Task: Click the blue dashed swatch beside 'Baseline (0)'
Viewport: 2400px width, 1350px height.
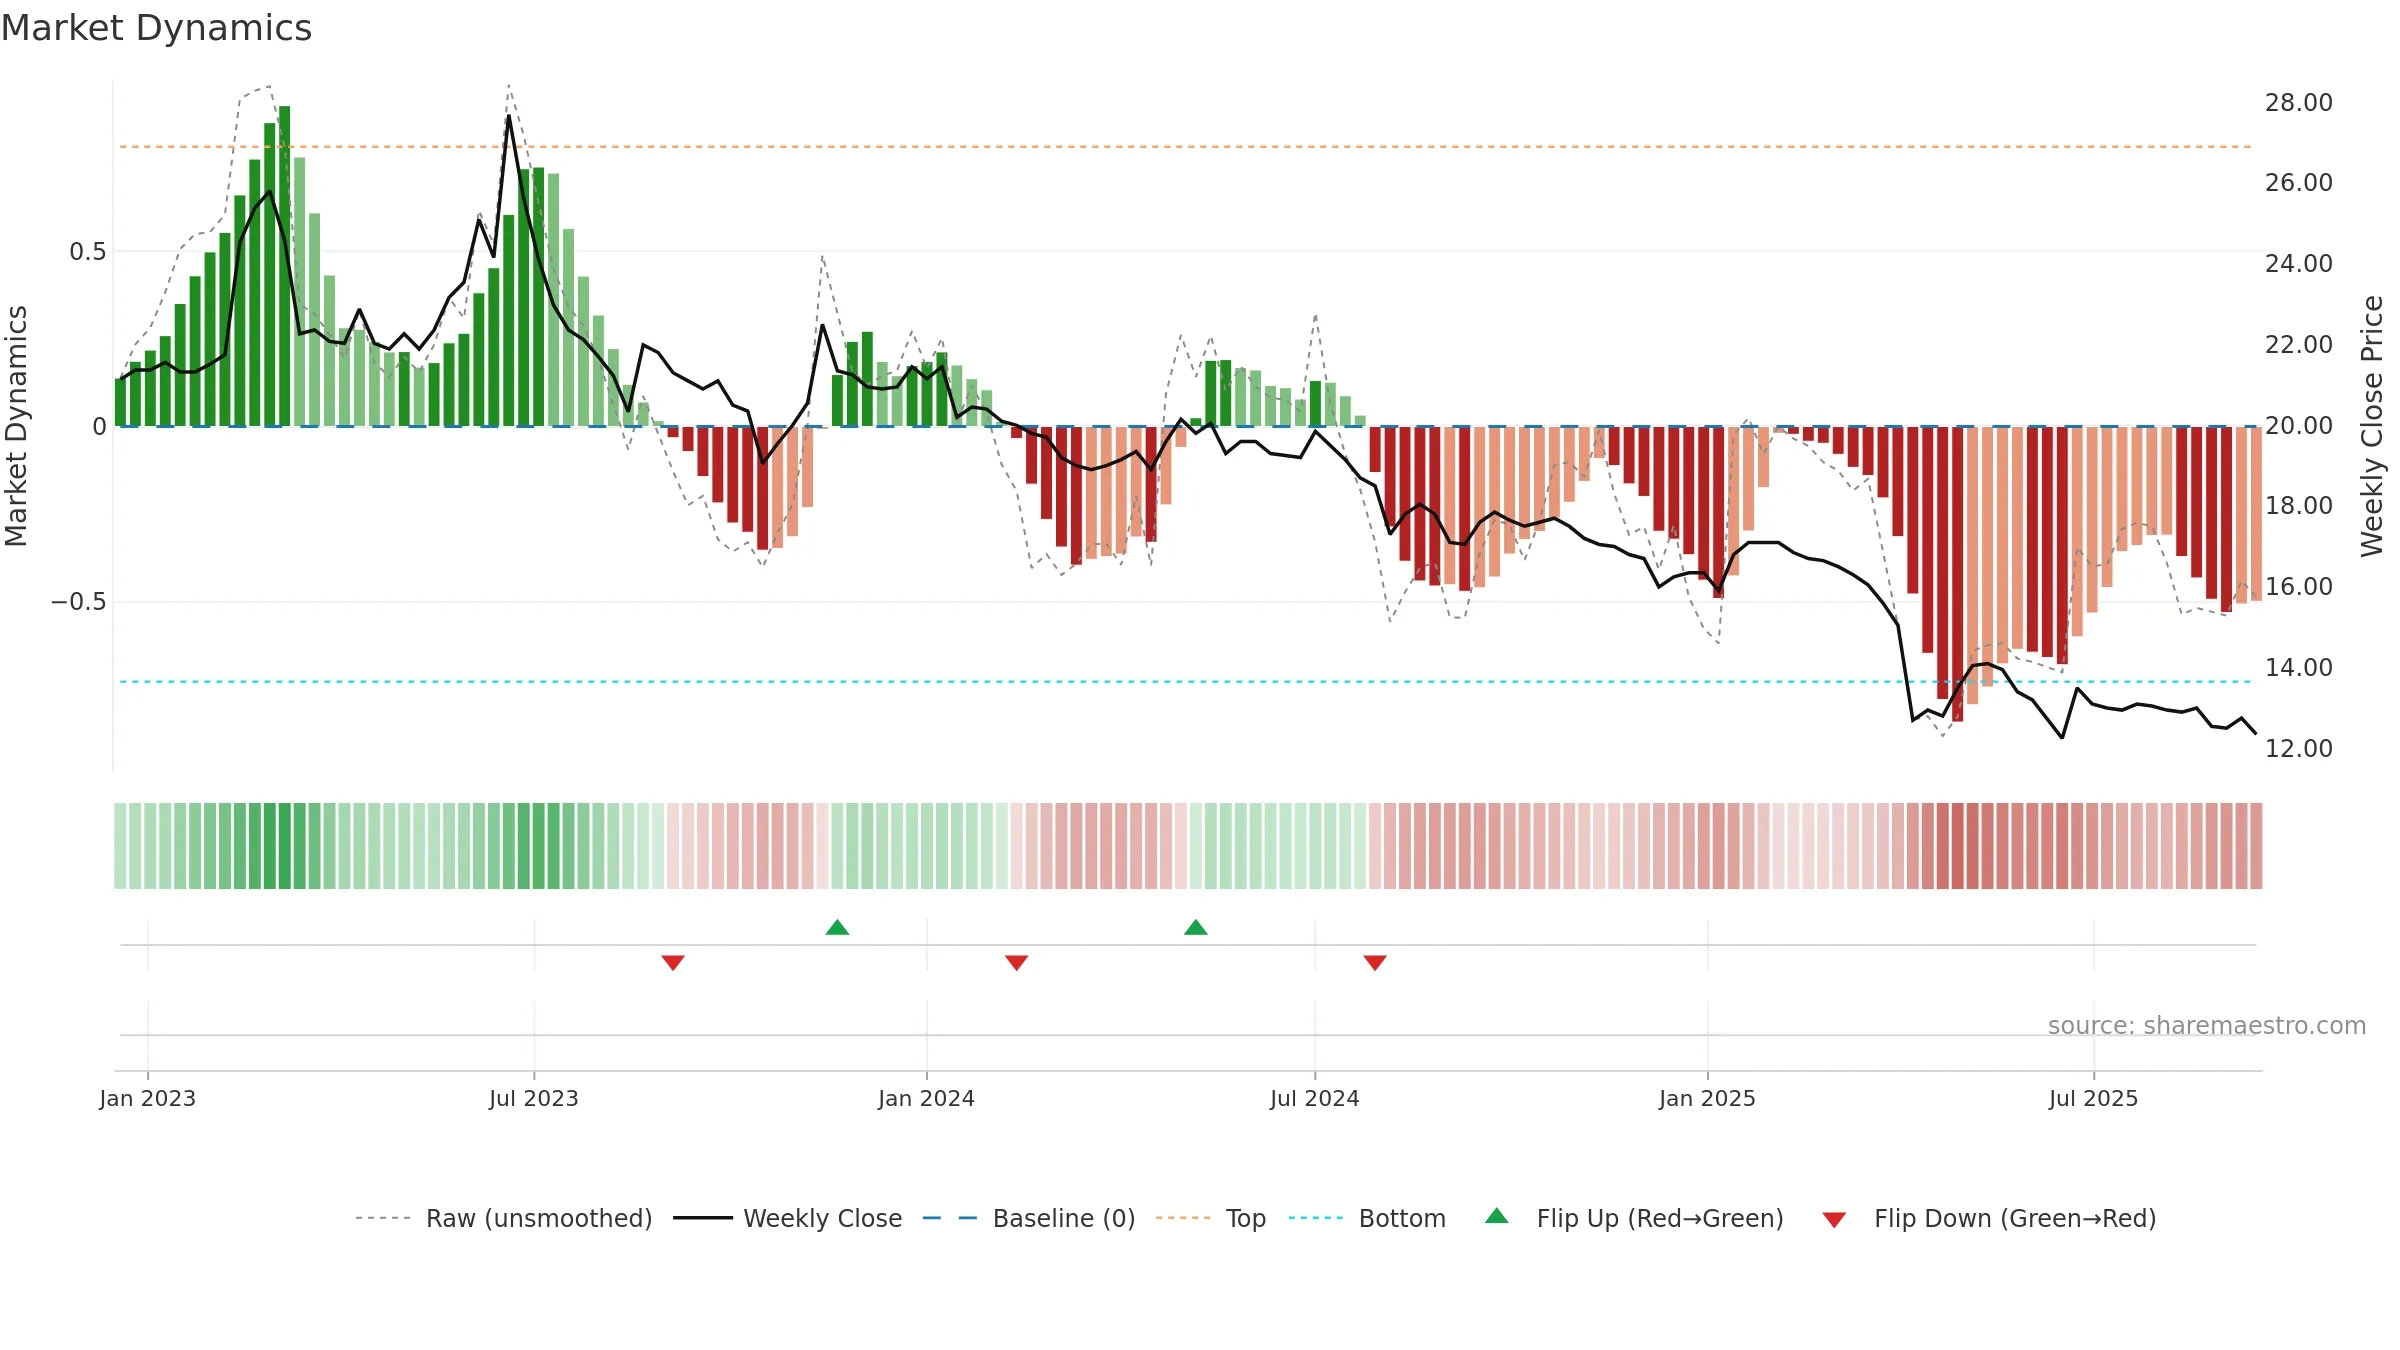Action: click(950, 1218)
